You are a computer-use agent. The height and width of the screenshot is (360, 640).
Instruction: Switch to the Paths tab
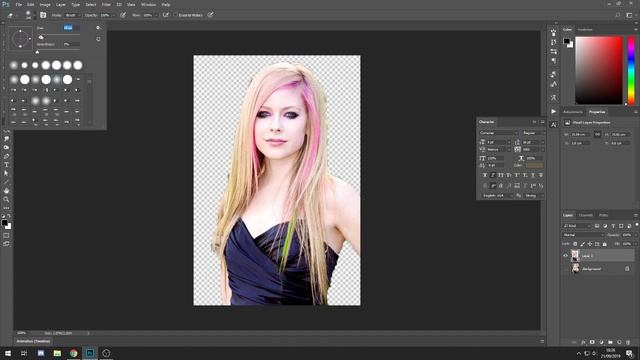[x=603, y=215]
